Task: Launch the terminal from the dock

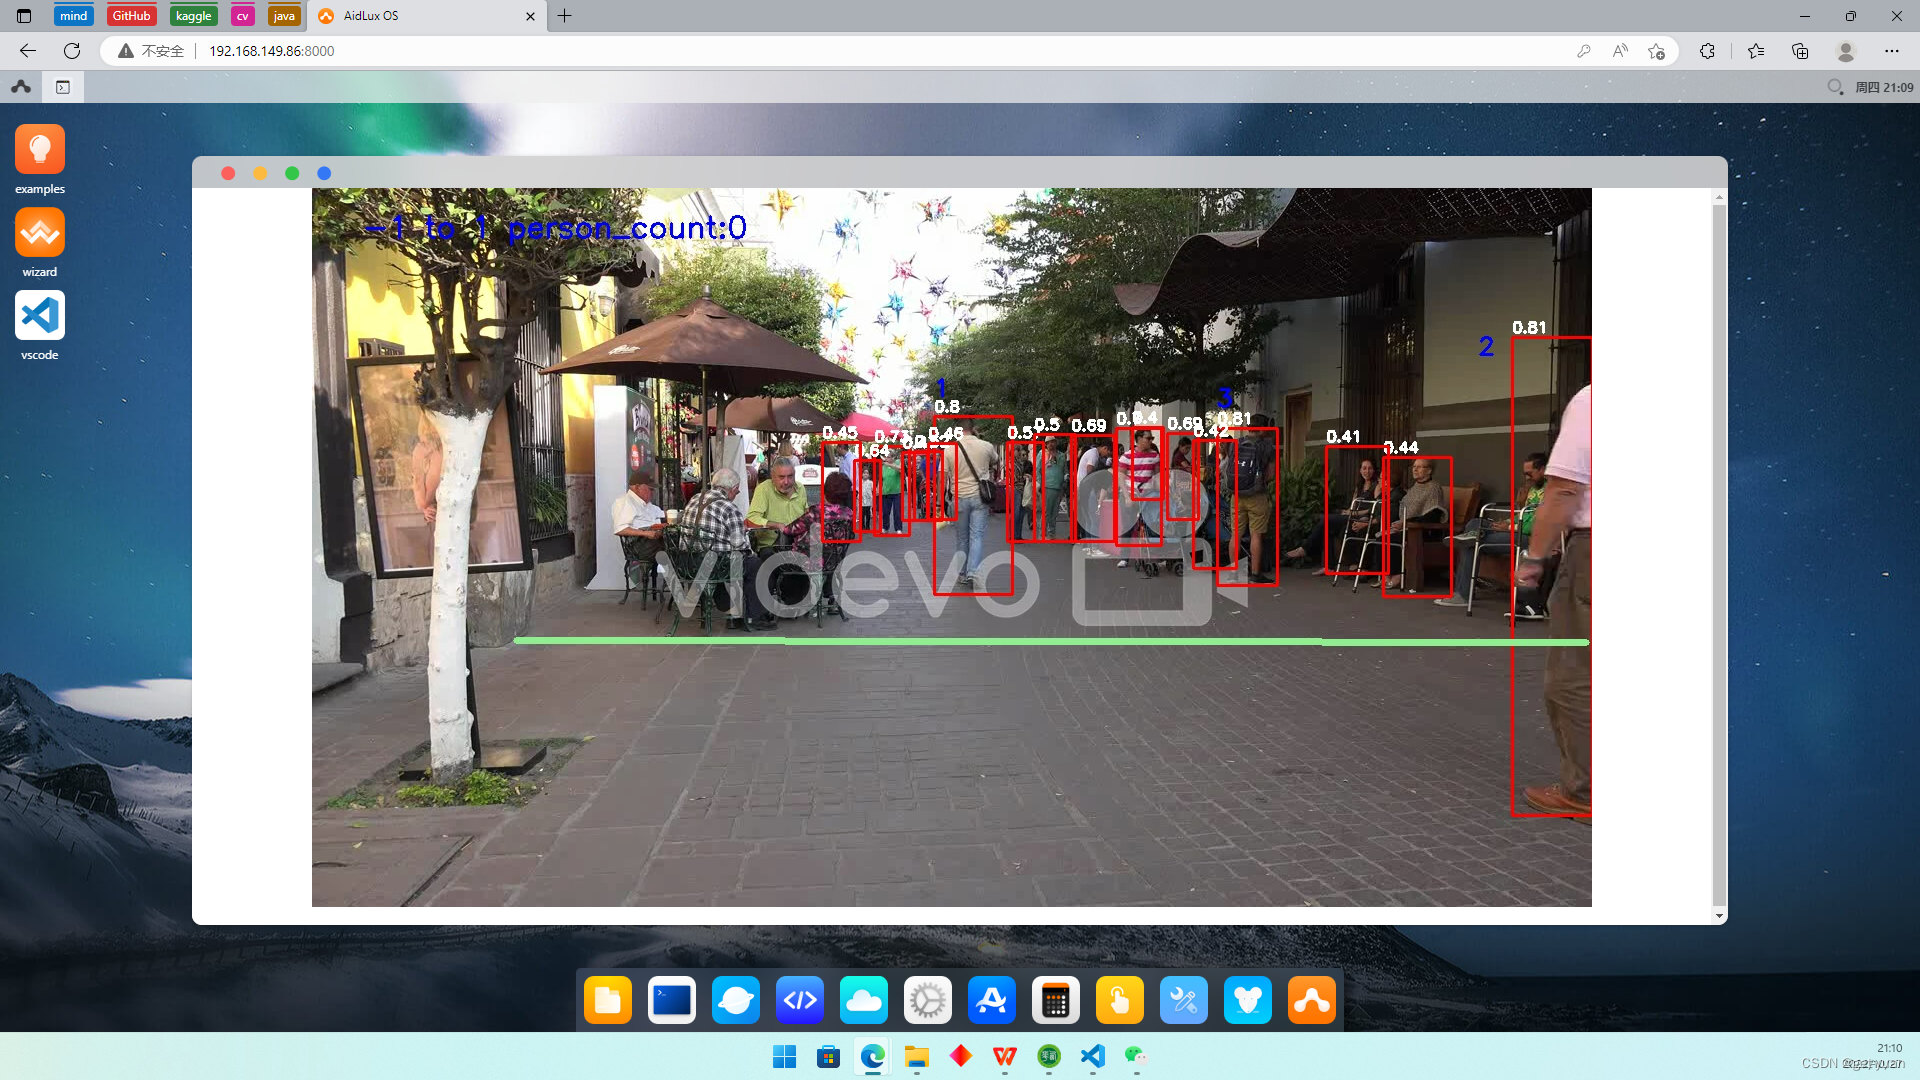Action: (672, 1000)
